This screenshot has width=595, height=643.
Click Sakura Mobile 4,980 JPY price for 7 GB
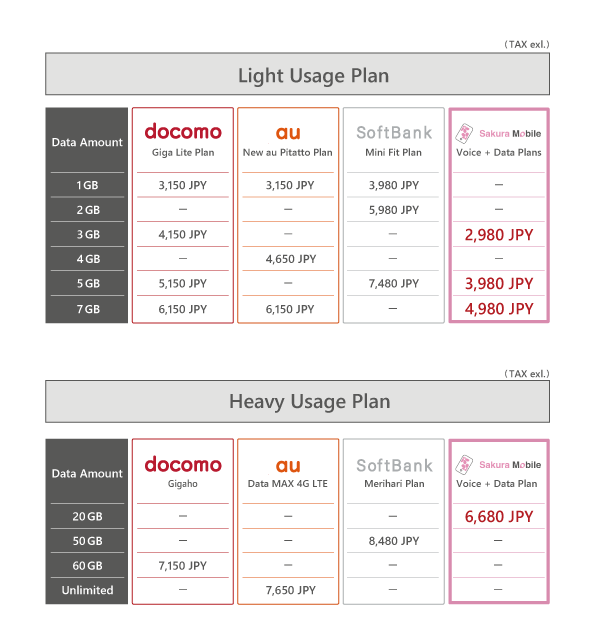click(x=499, y=309)
